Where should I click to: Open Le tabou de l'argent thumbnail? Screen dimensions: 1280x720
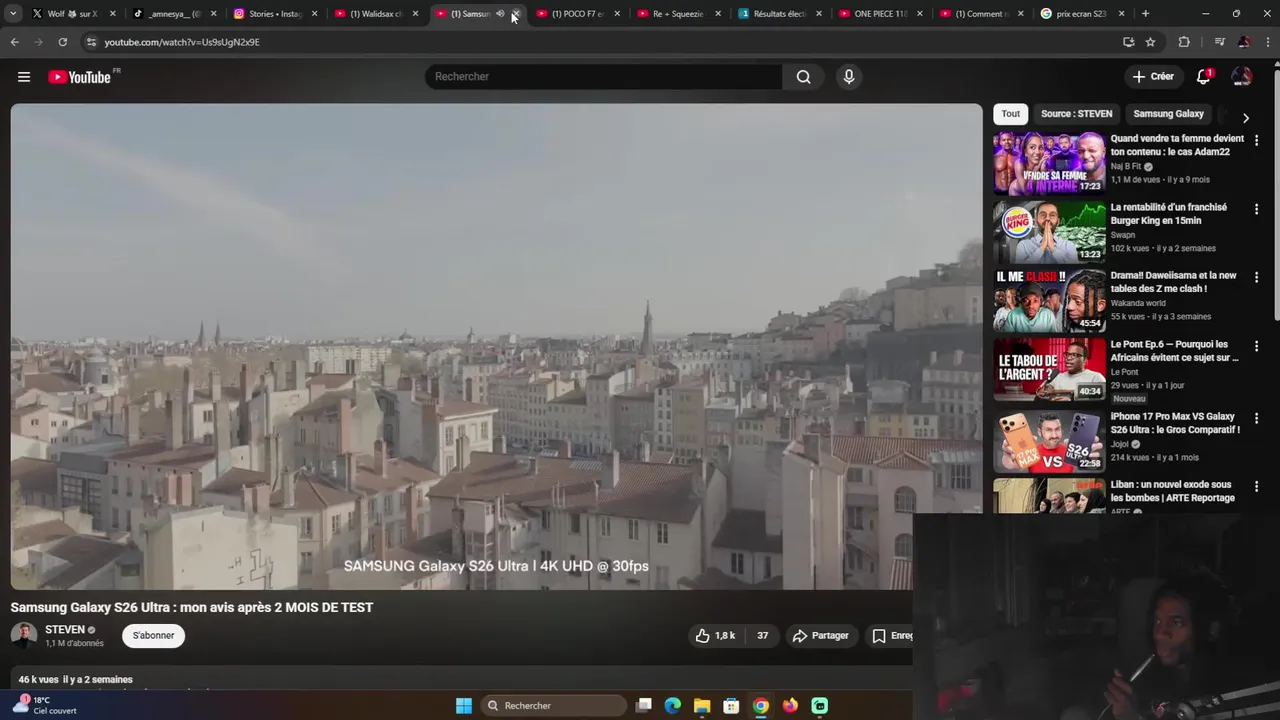[1049, 369]
